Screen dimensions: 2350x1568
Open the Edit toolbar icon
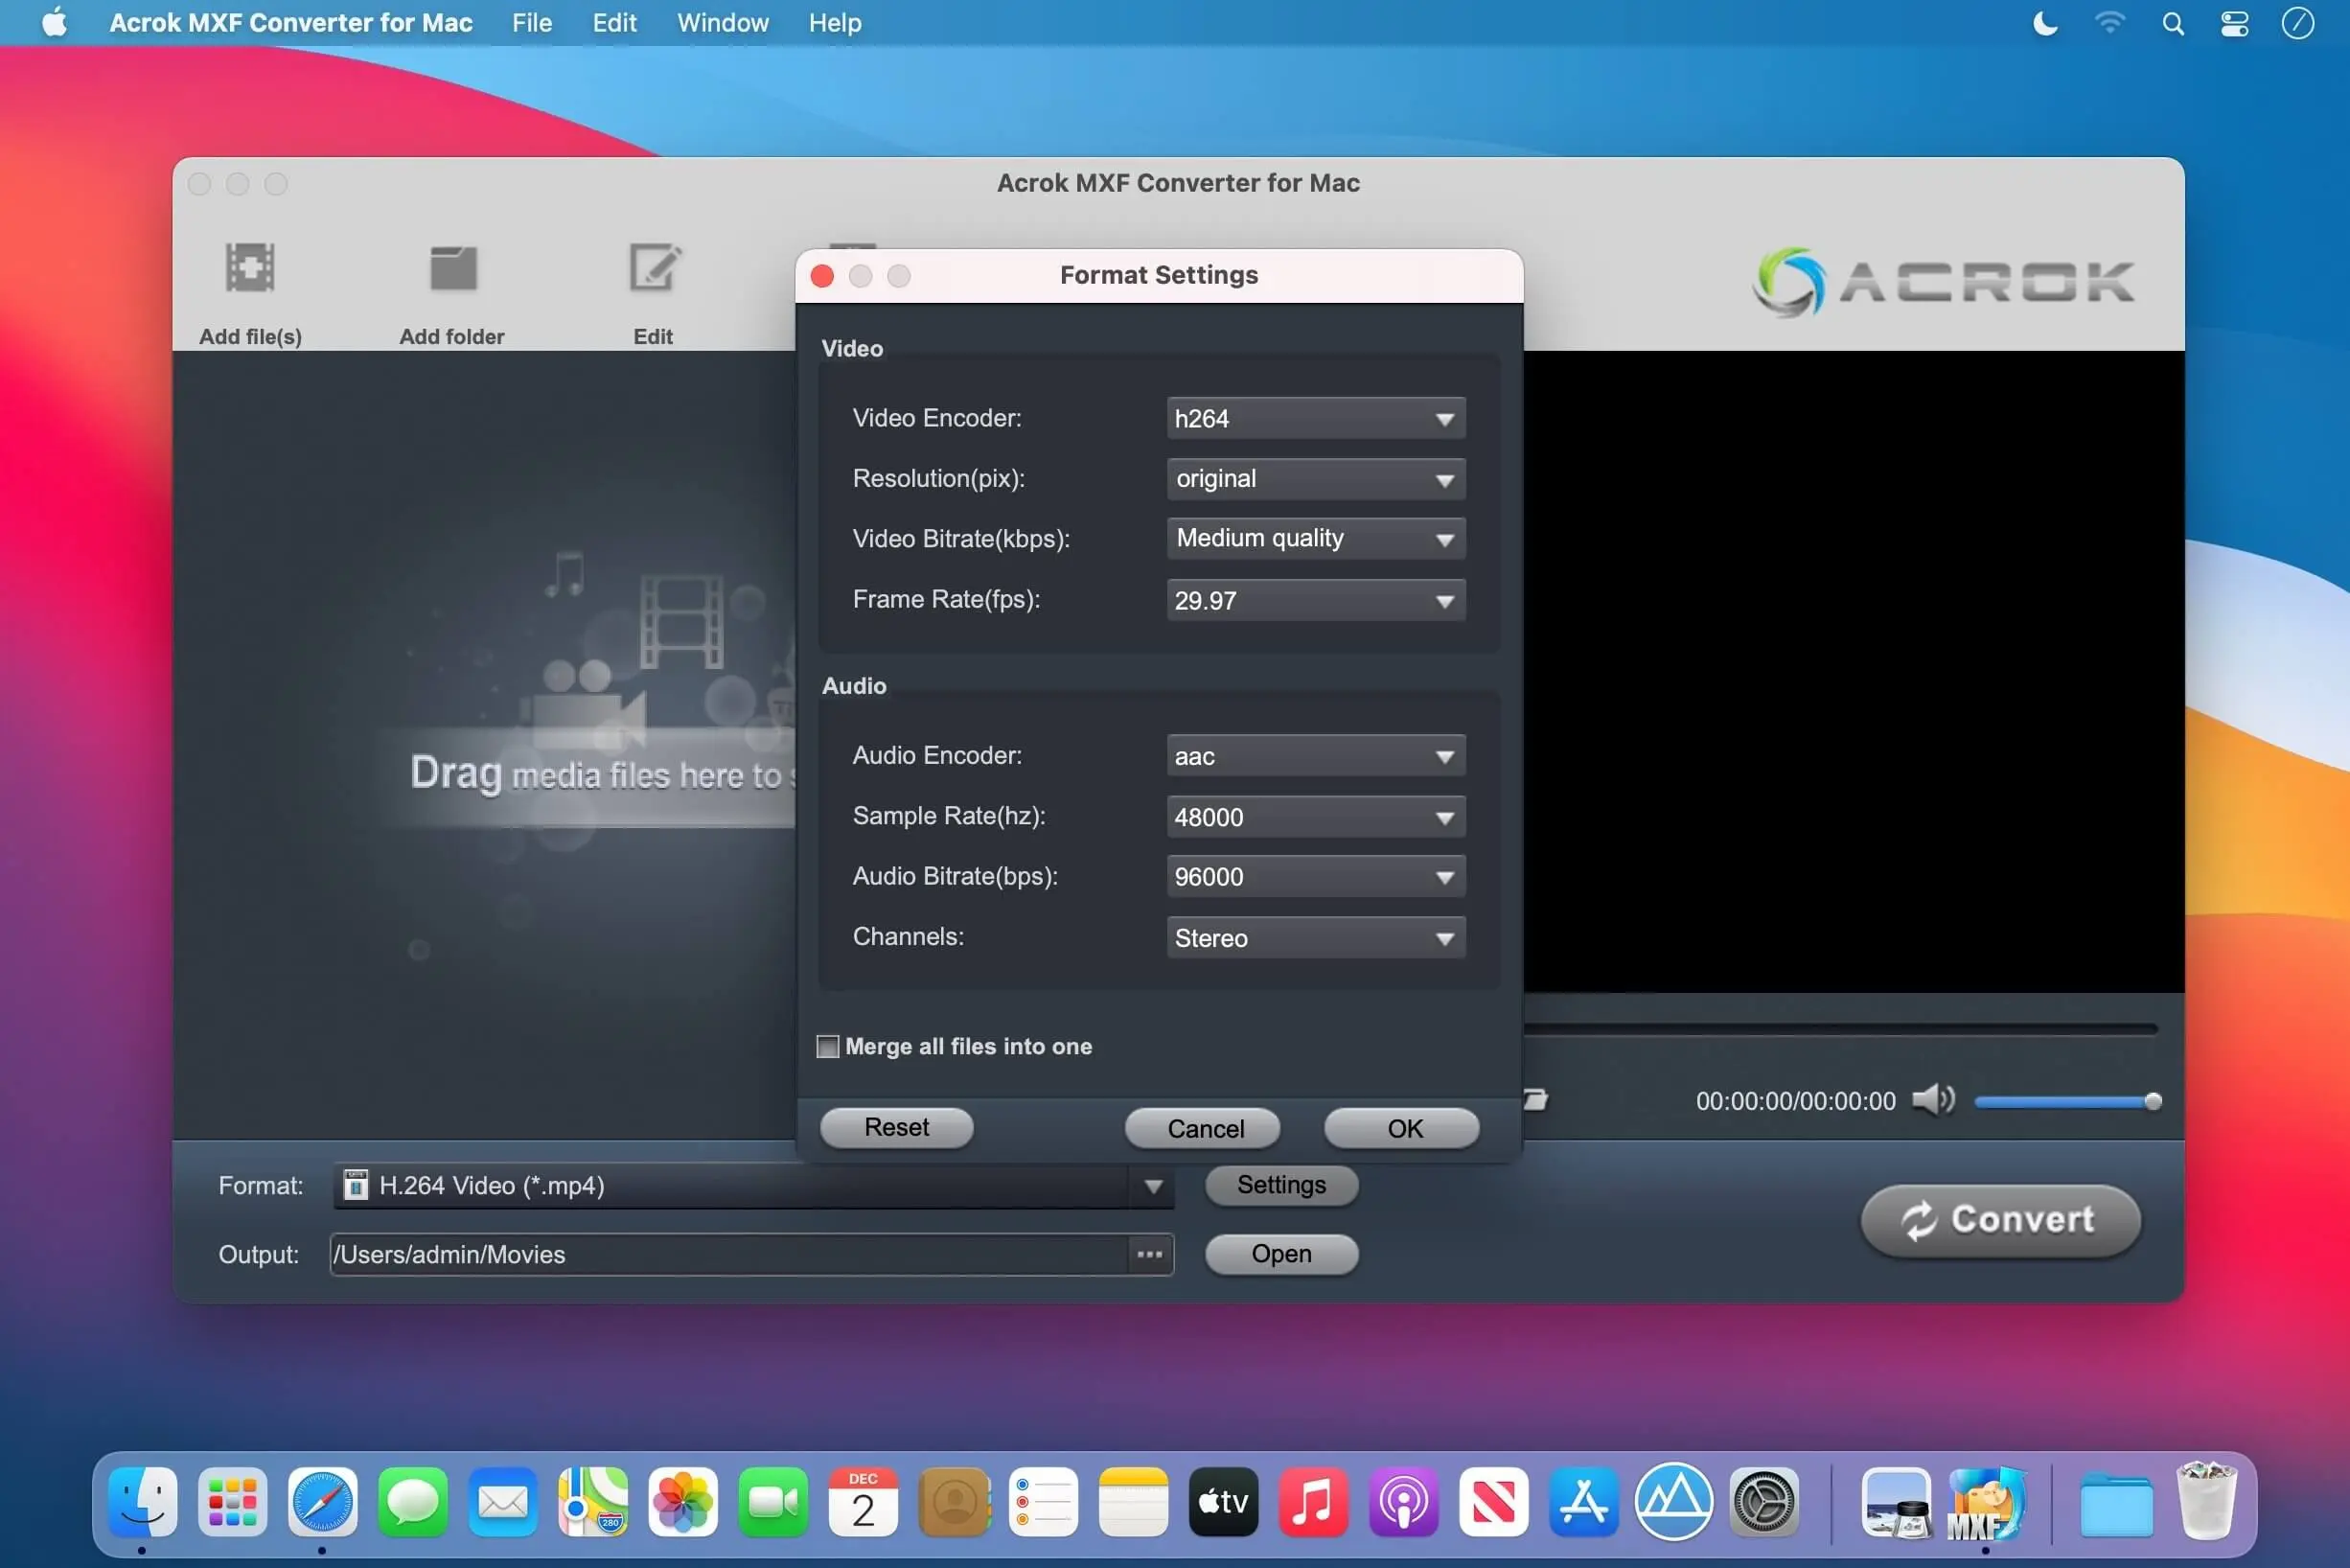(x=654, y=268)
